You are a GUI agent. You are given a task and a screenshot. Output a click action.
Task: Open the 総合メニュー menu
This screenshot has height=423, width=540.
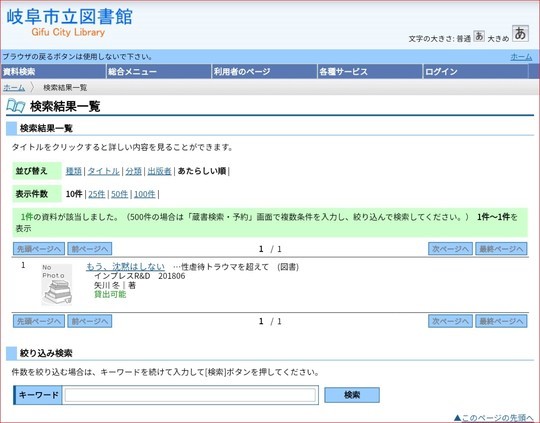click(x=159, y=71)
